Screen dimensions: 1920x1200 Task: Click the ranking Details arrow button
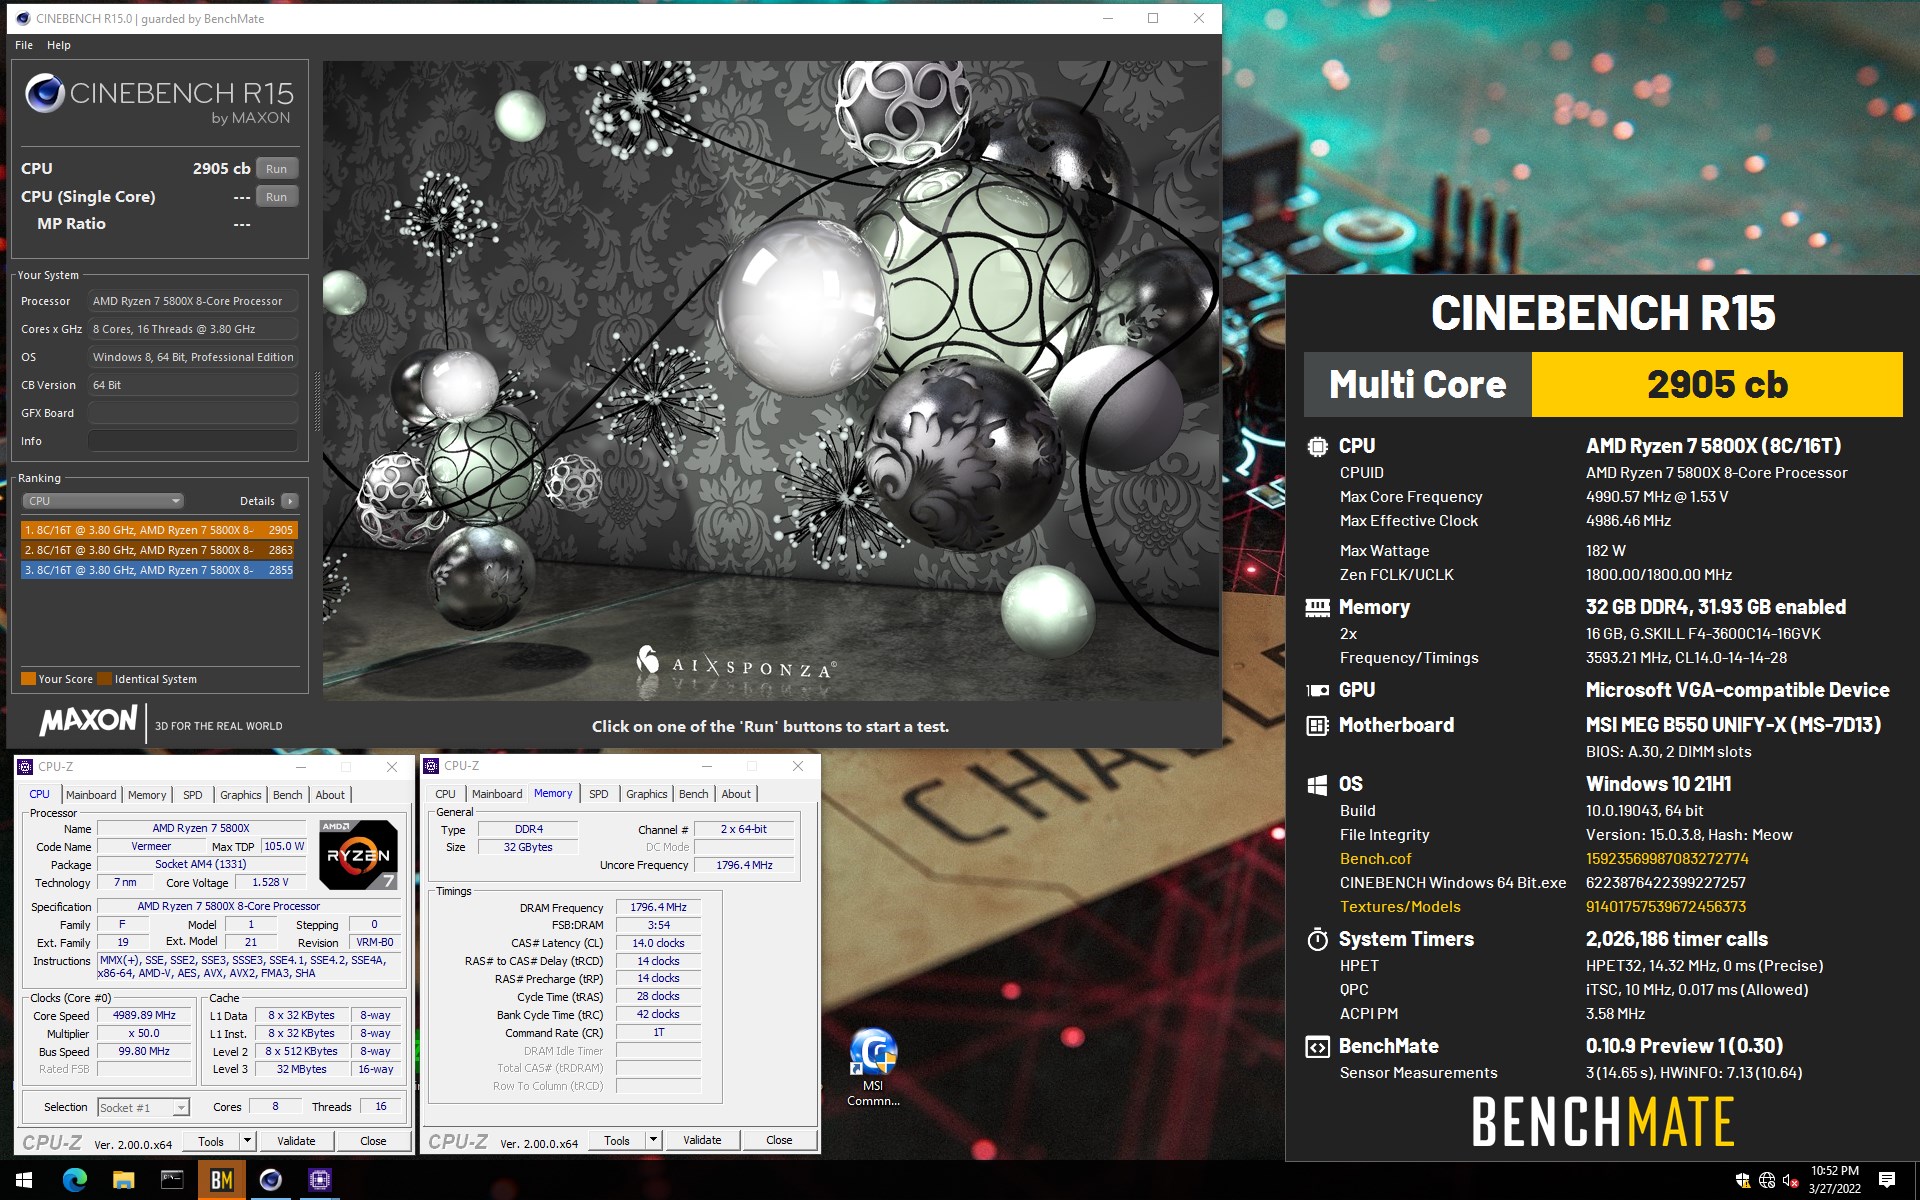(289, 501)
